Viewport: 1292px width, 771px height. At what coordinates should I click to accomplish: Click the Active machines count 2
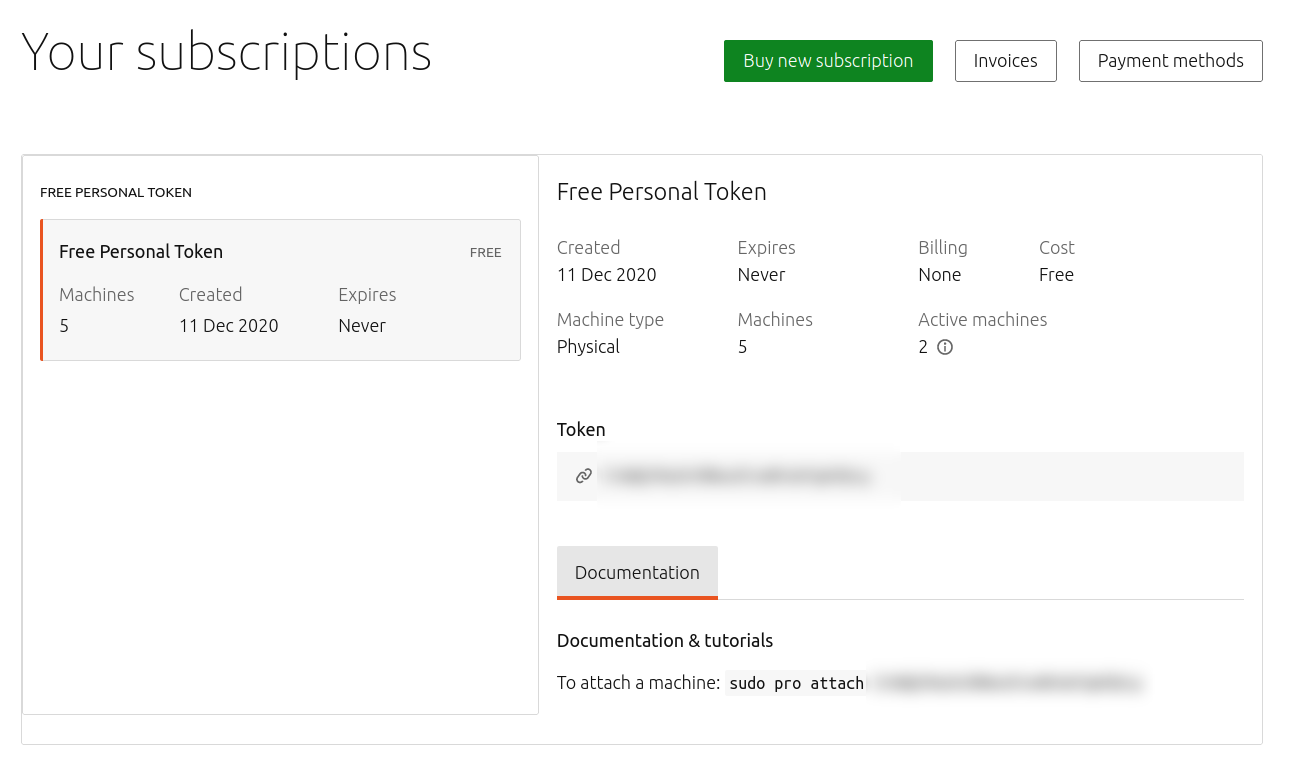coord(923,347)
